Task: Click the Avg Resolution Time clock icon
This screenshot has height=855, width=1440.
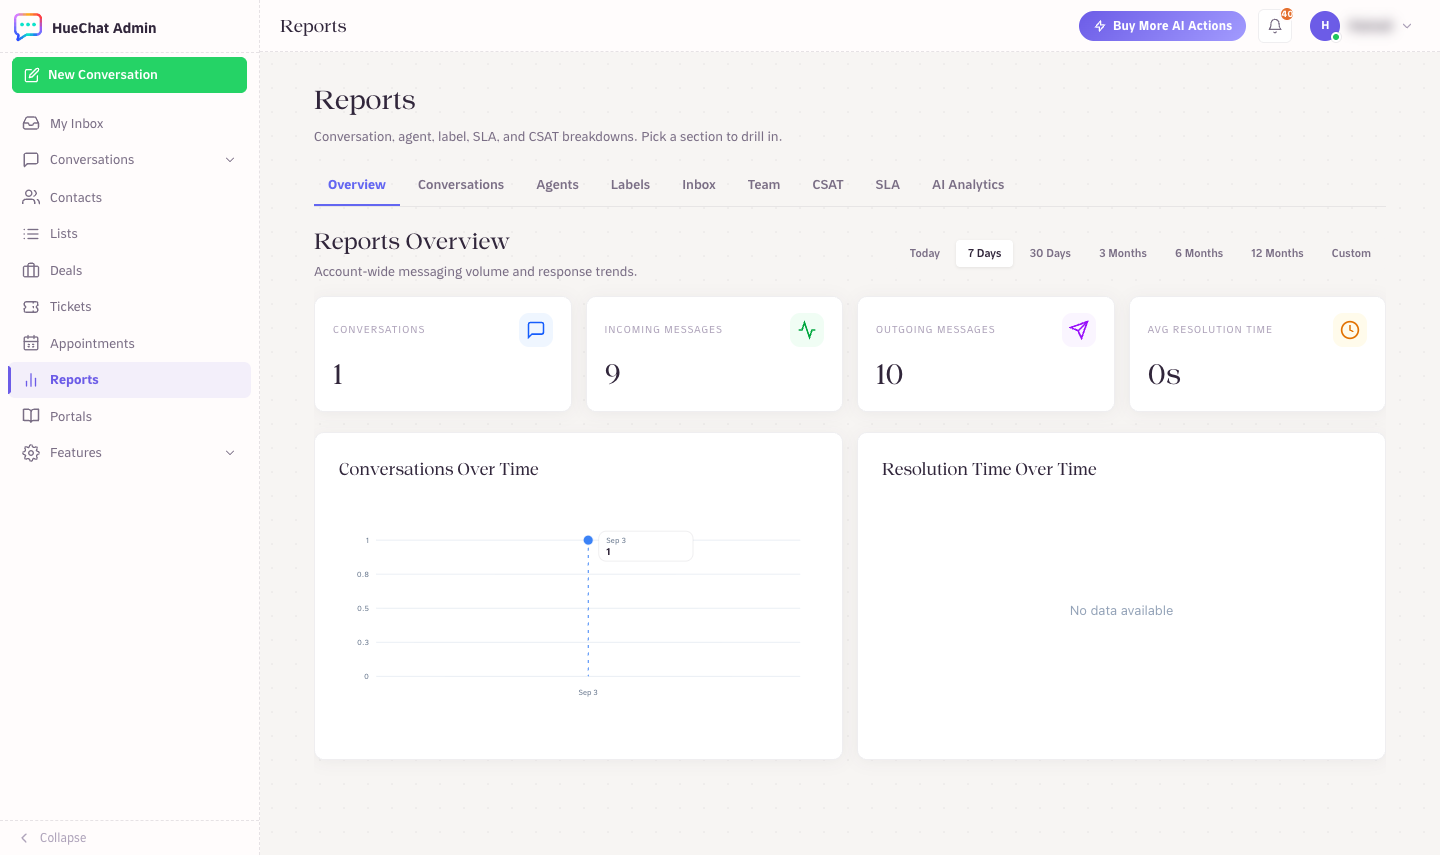Action: click(x=1350, y=330)
